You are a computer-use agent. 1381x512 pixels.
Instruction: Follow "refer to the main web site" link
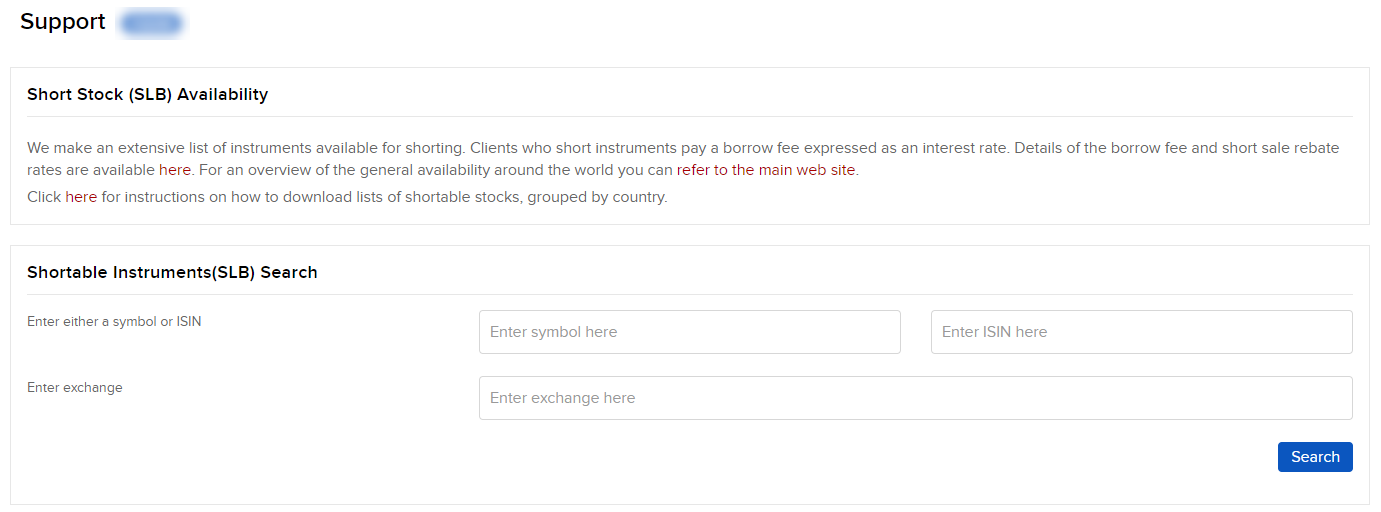pos(766,170)
